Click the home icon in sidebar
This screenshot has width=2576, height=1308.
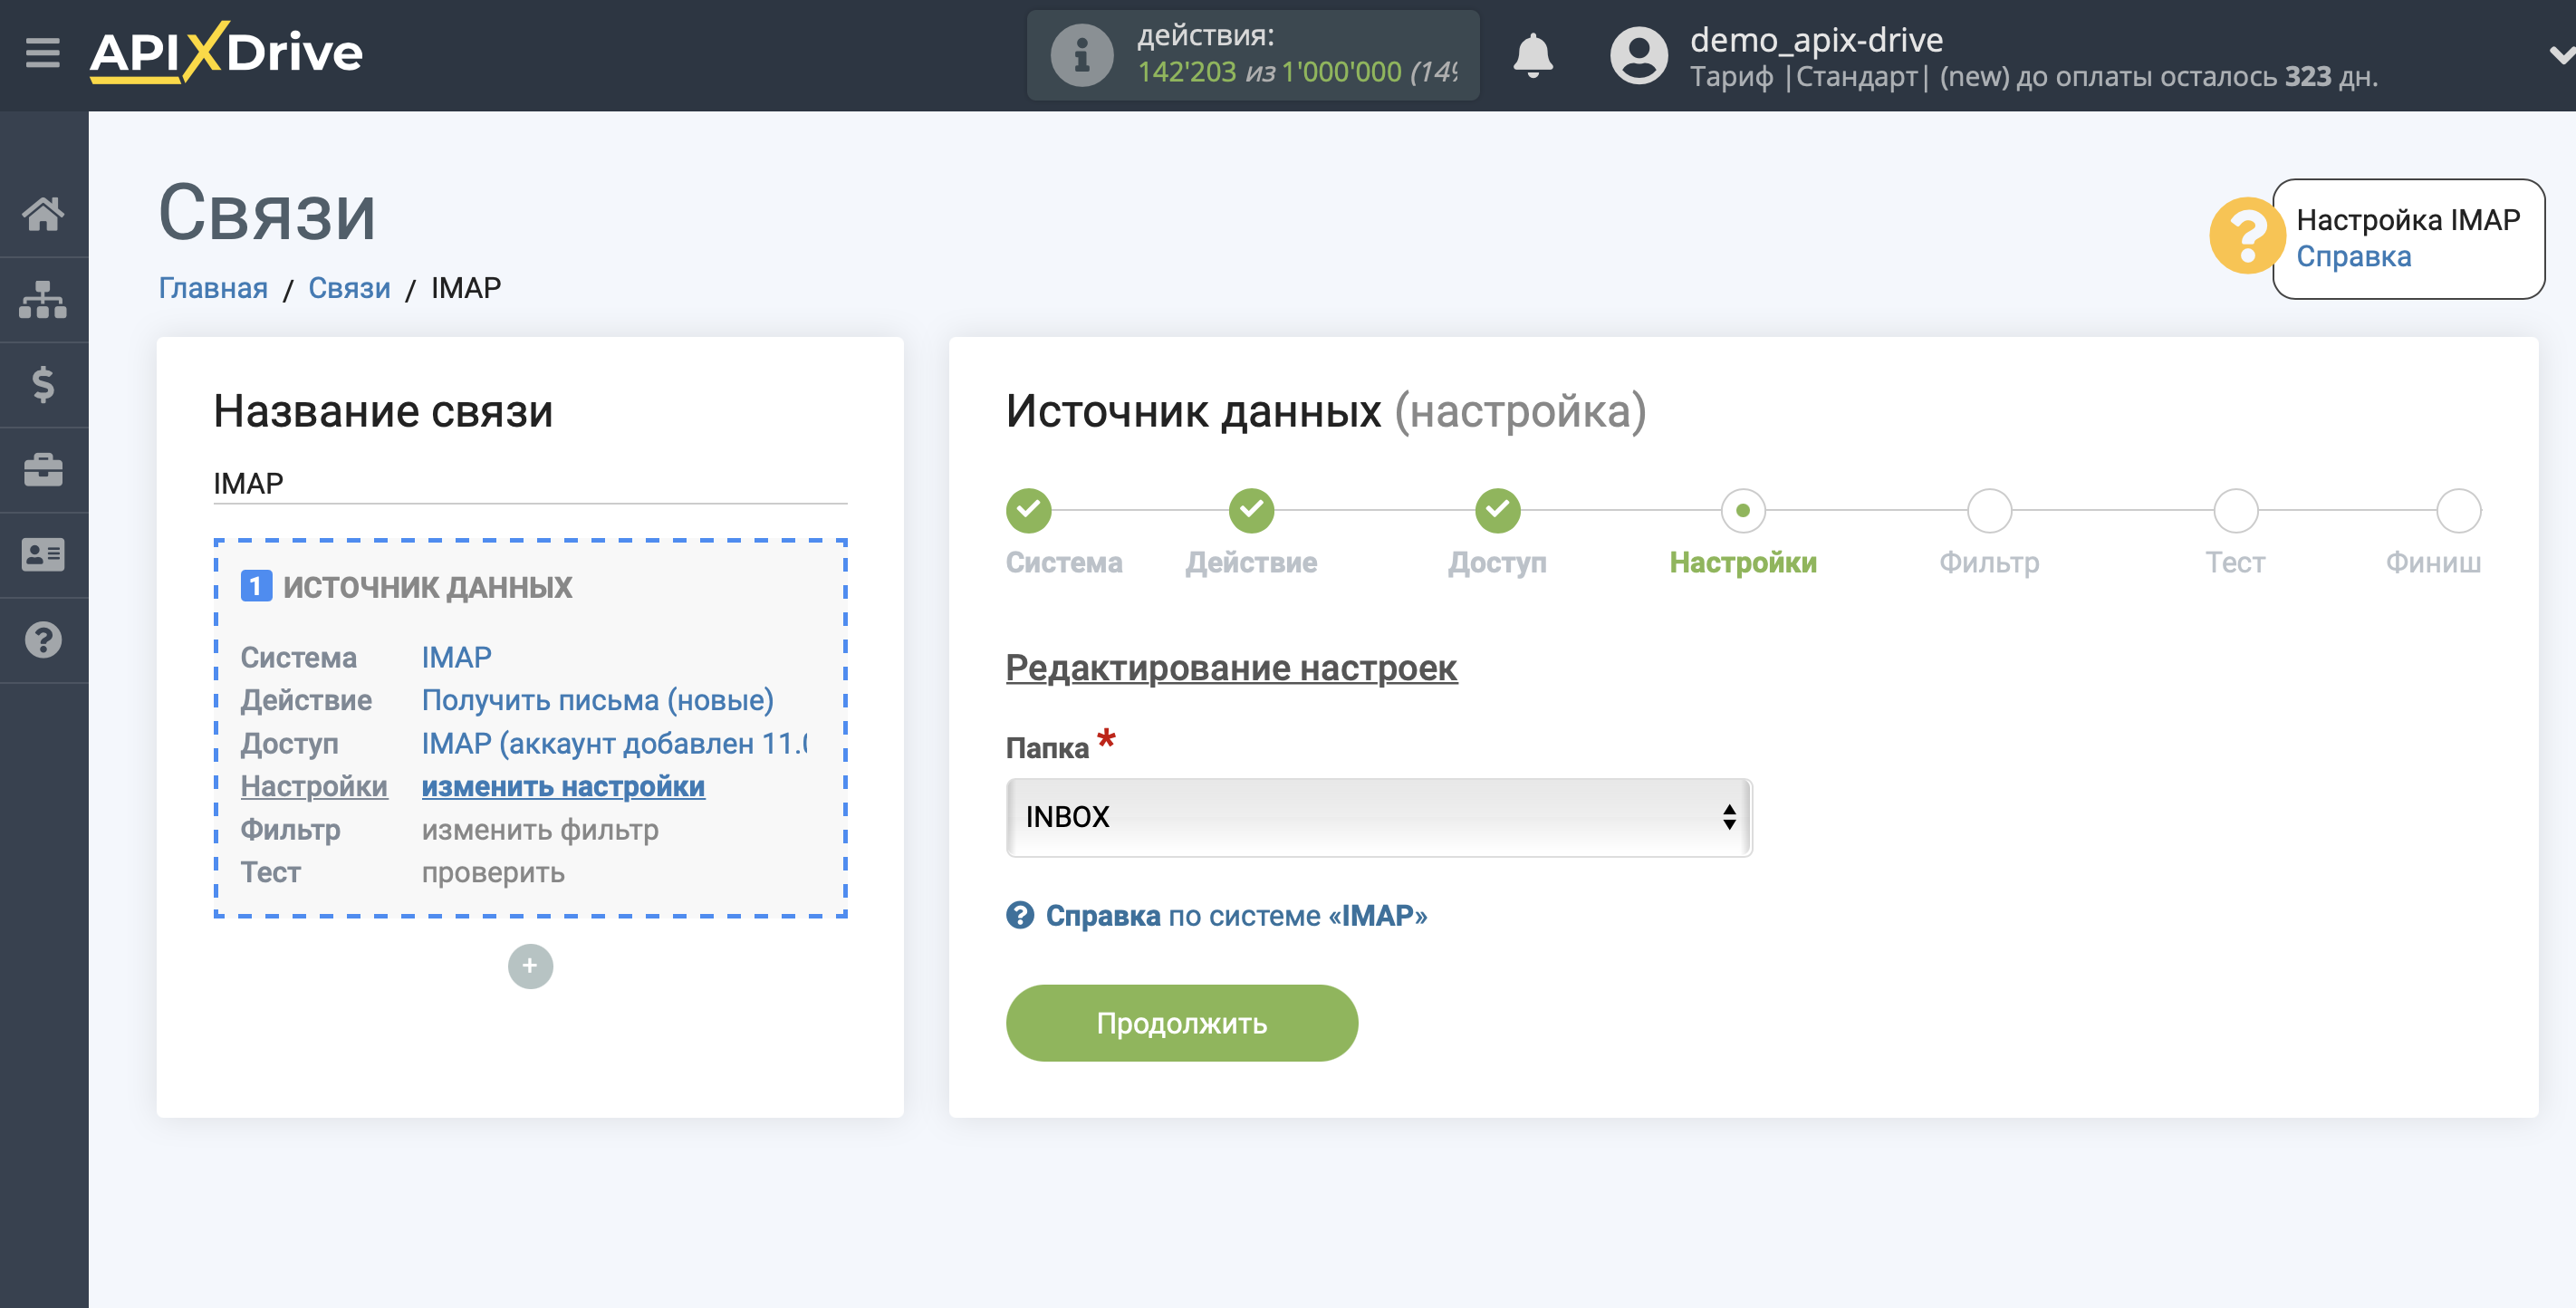click(x=45, y=214)
